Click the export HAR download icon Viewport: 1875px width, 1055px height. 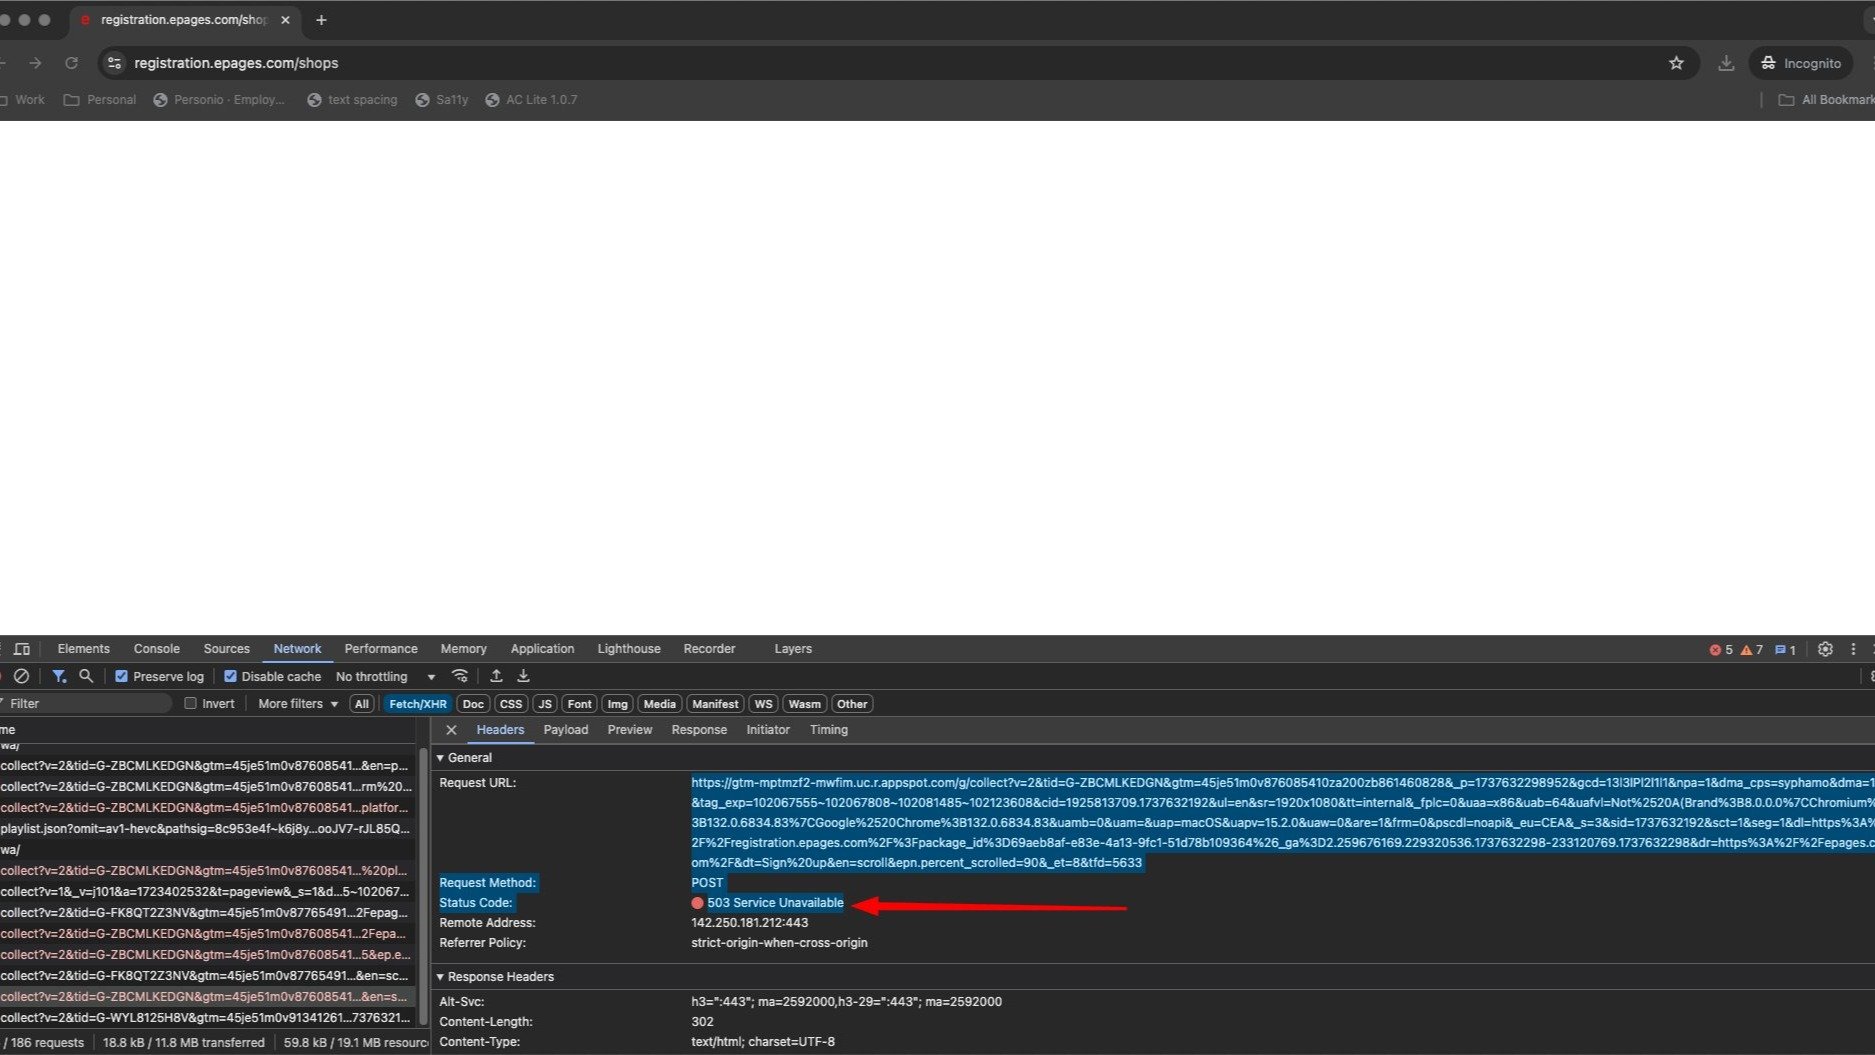click(x=523, y=677)
